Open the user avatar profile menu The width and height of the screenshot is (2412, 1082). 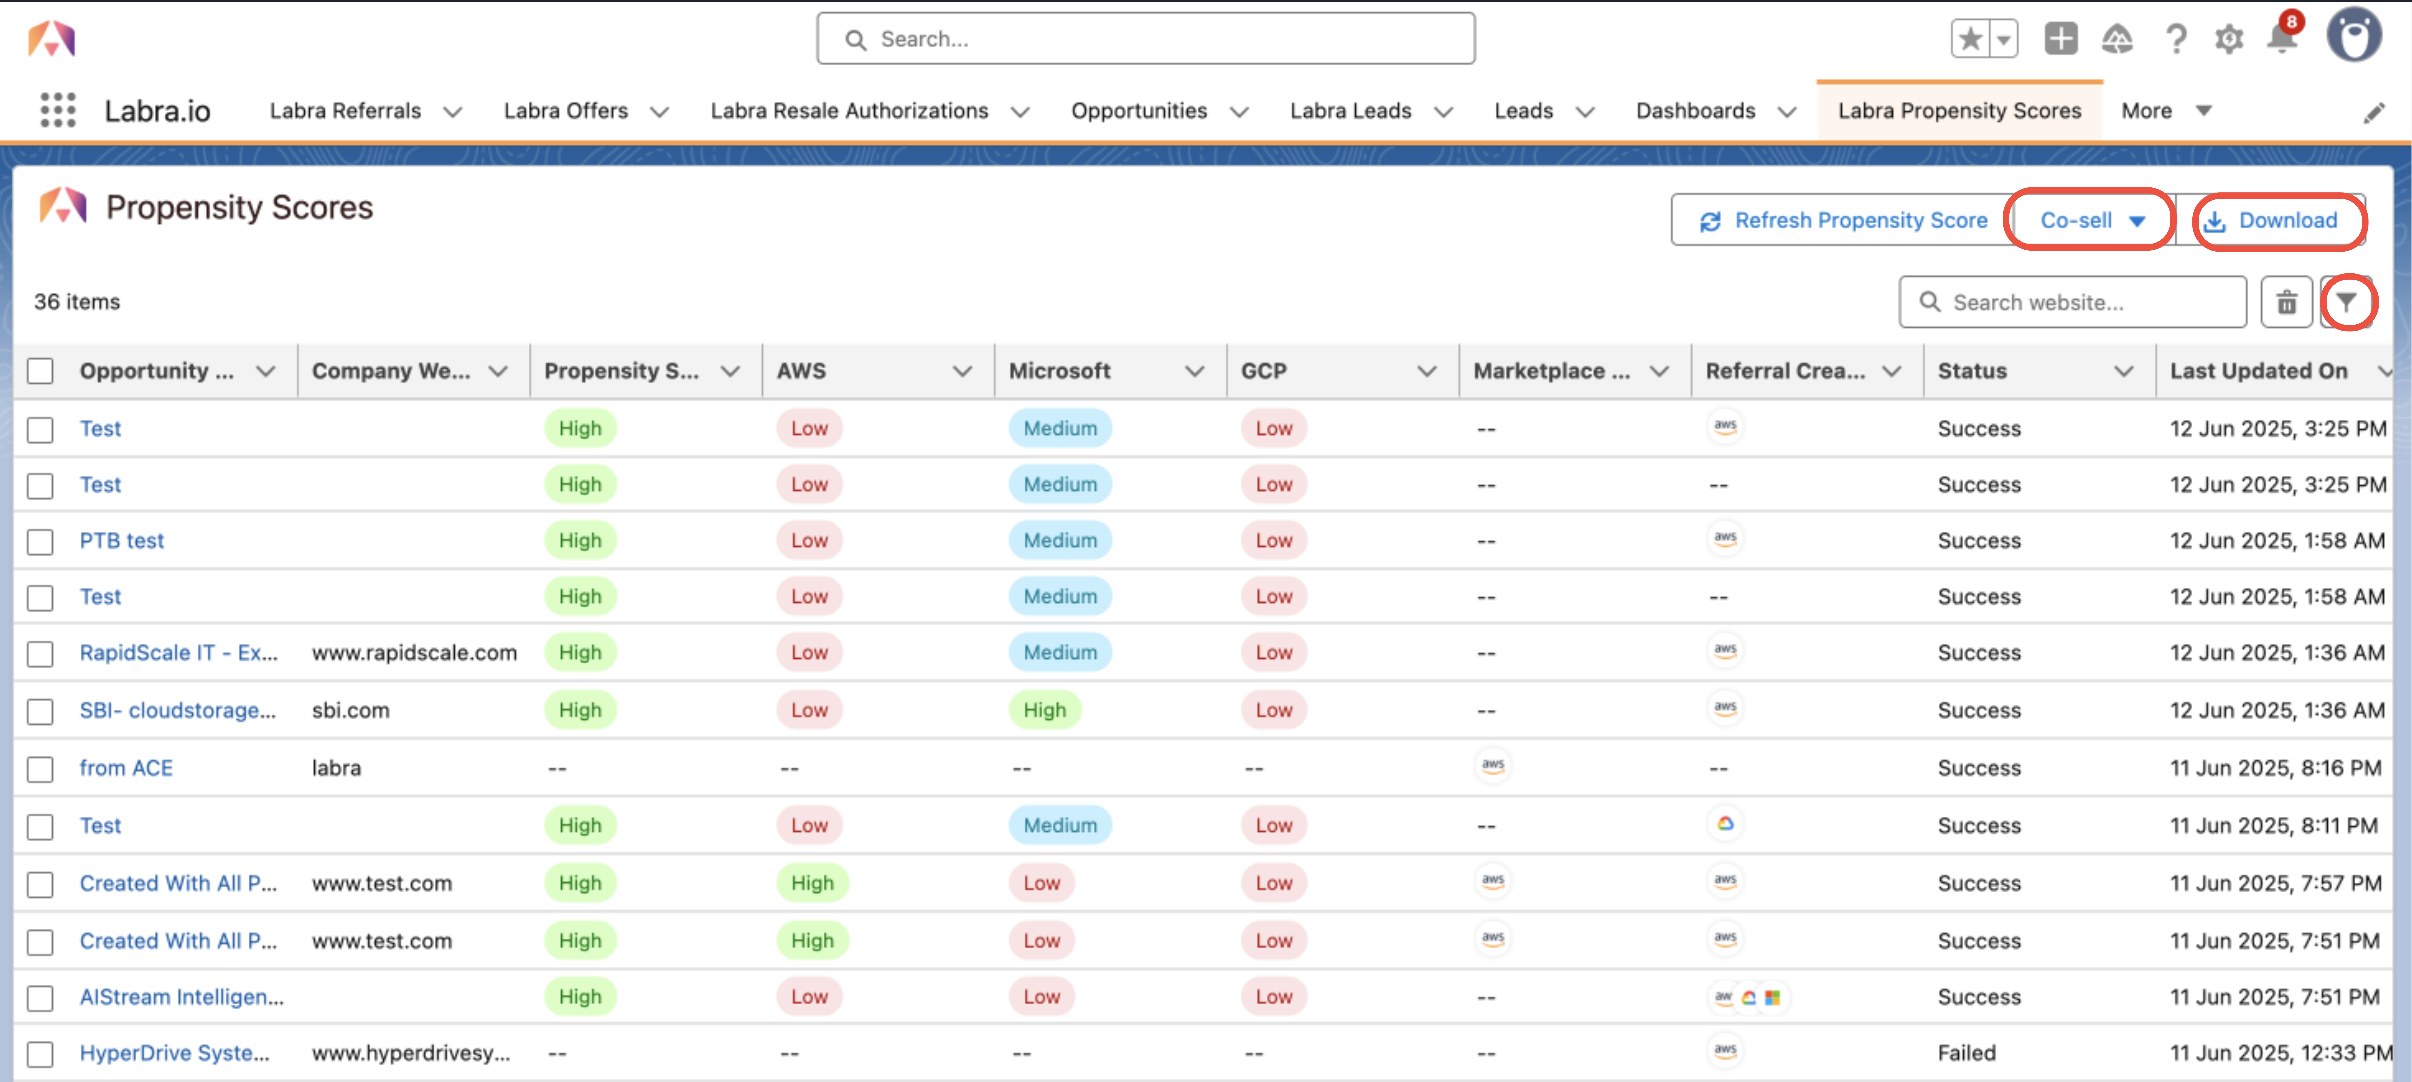pyautogui.click(x=2354, y=37)
